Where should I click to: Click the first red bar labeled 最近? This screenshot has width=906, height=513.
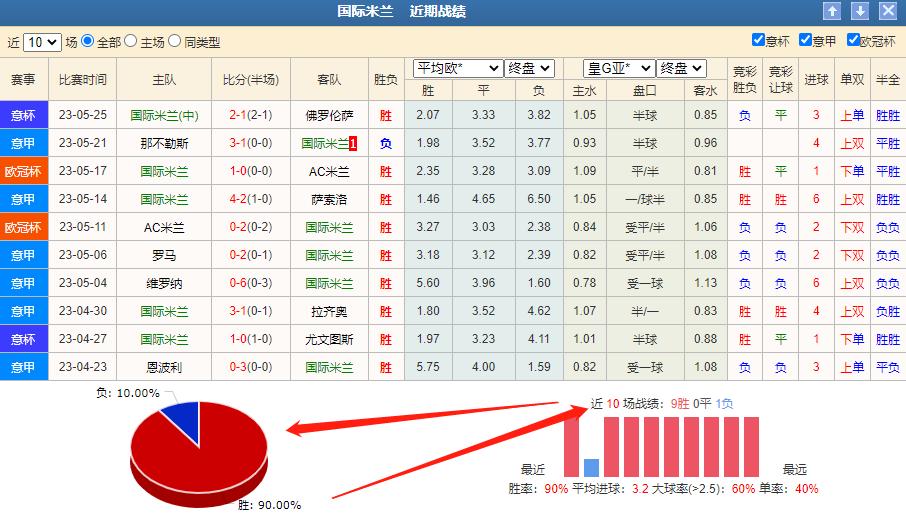click(x=571, y=447)
